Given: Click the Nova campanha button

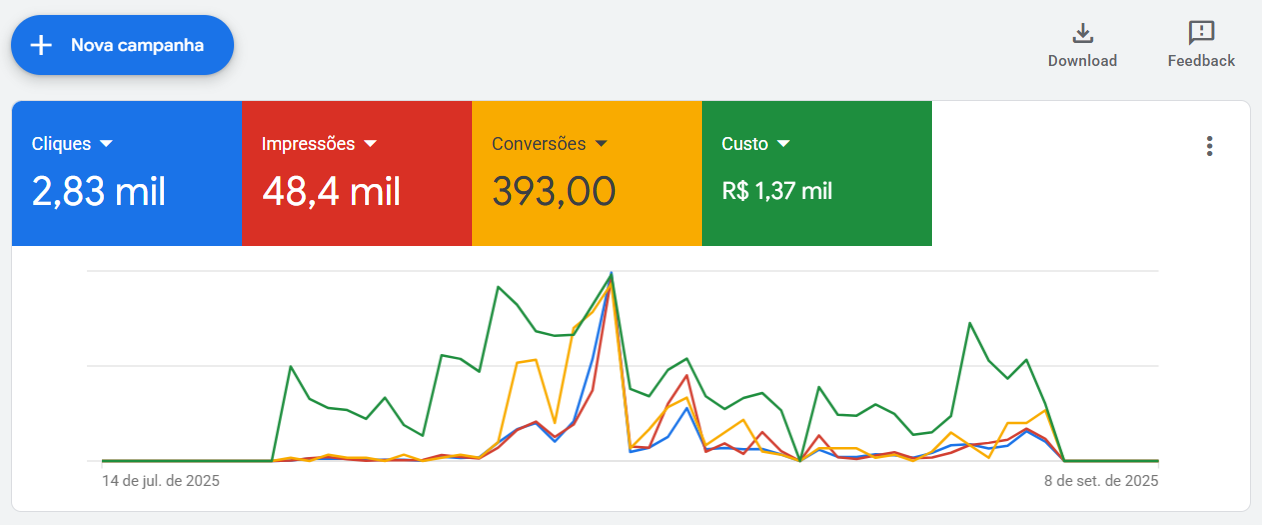Looking at the screenshot, I should click(x=122, y=45).
